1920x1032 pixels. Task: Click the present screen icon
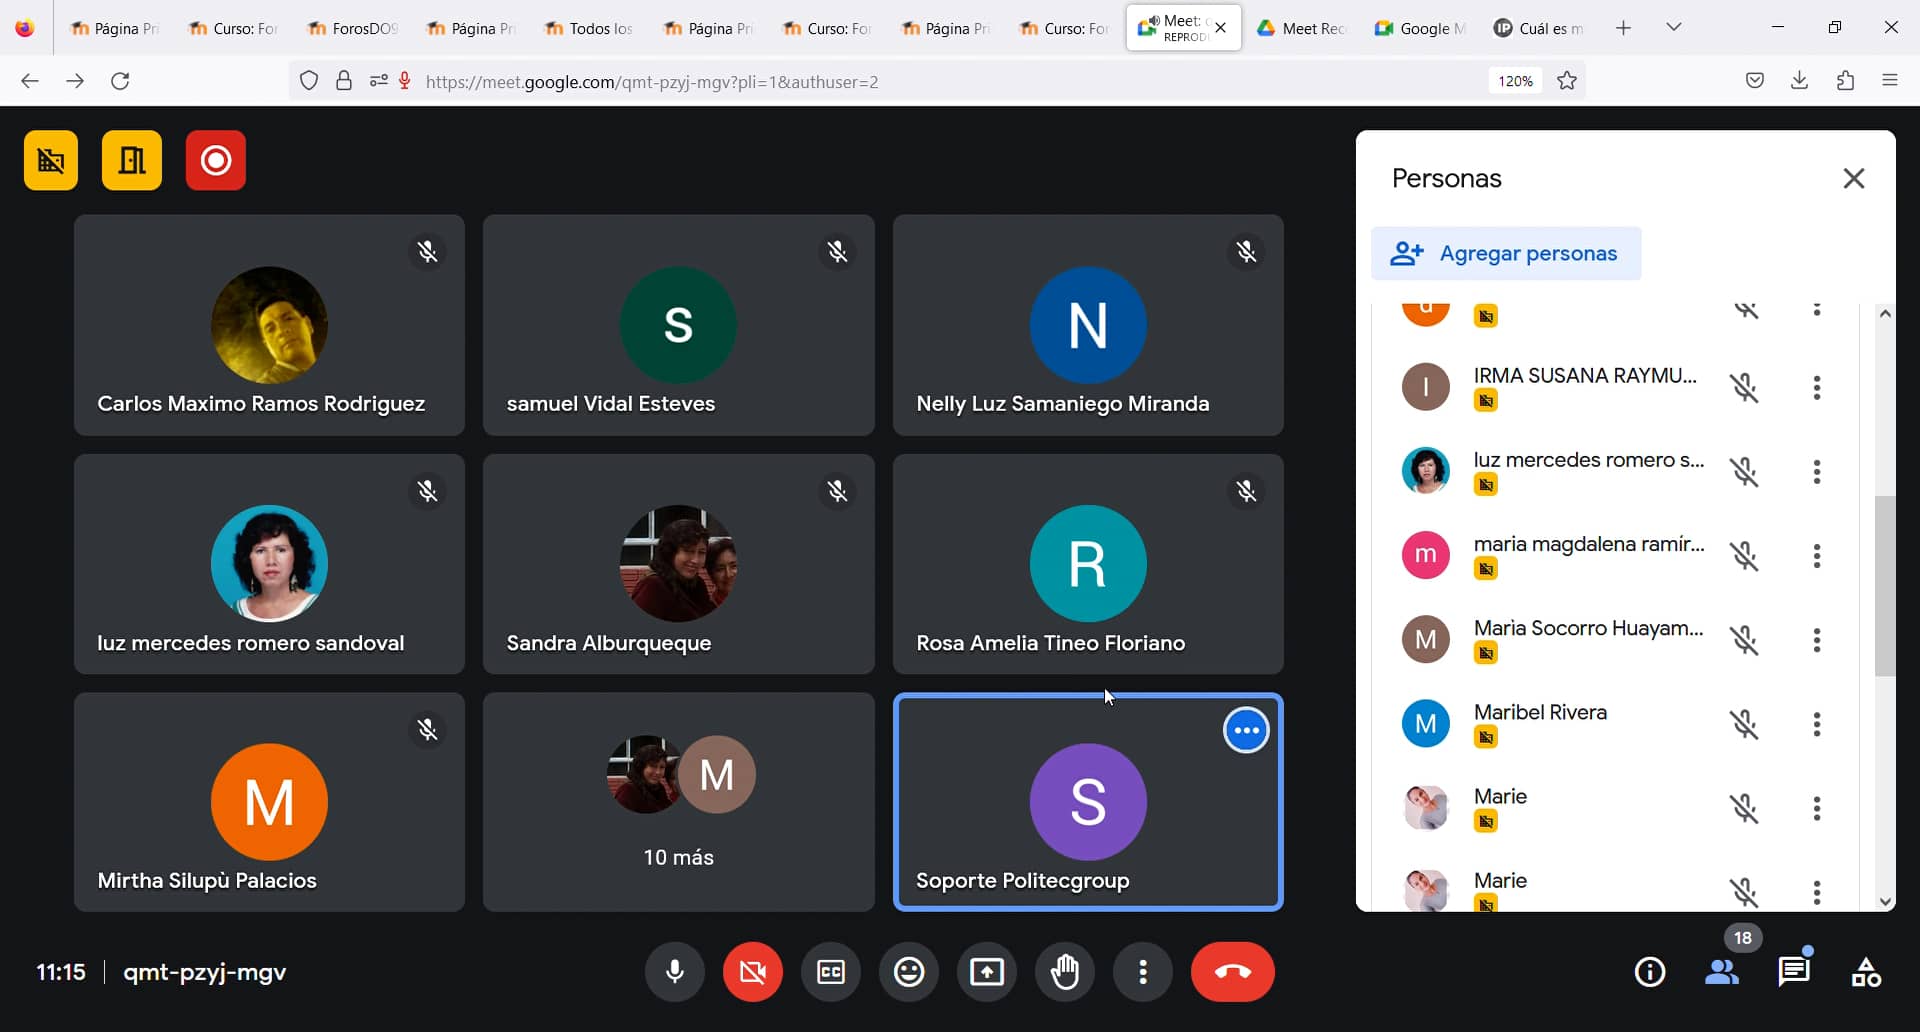tap(986, 971)
